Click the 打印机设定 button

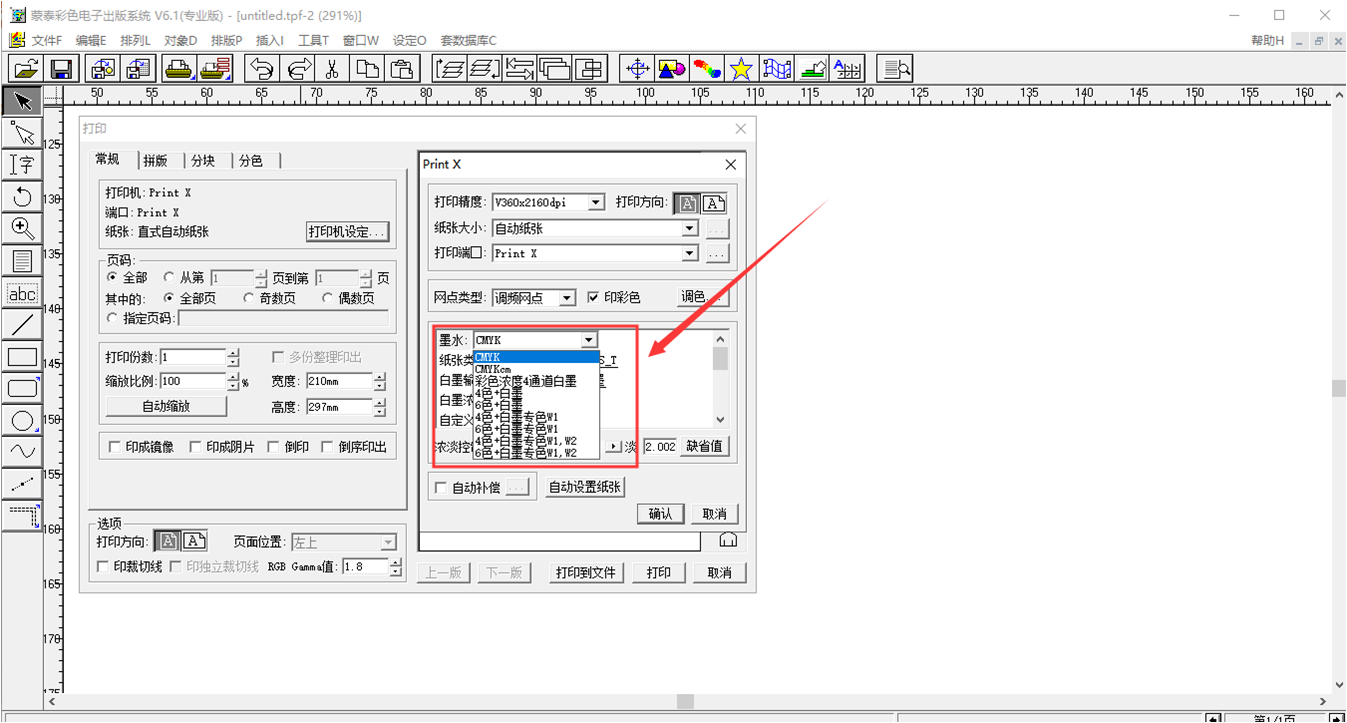347,232
